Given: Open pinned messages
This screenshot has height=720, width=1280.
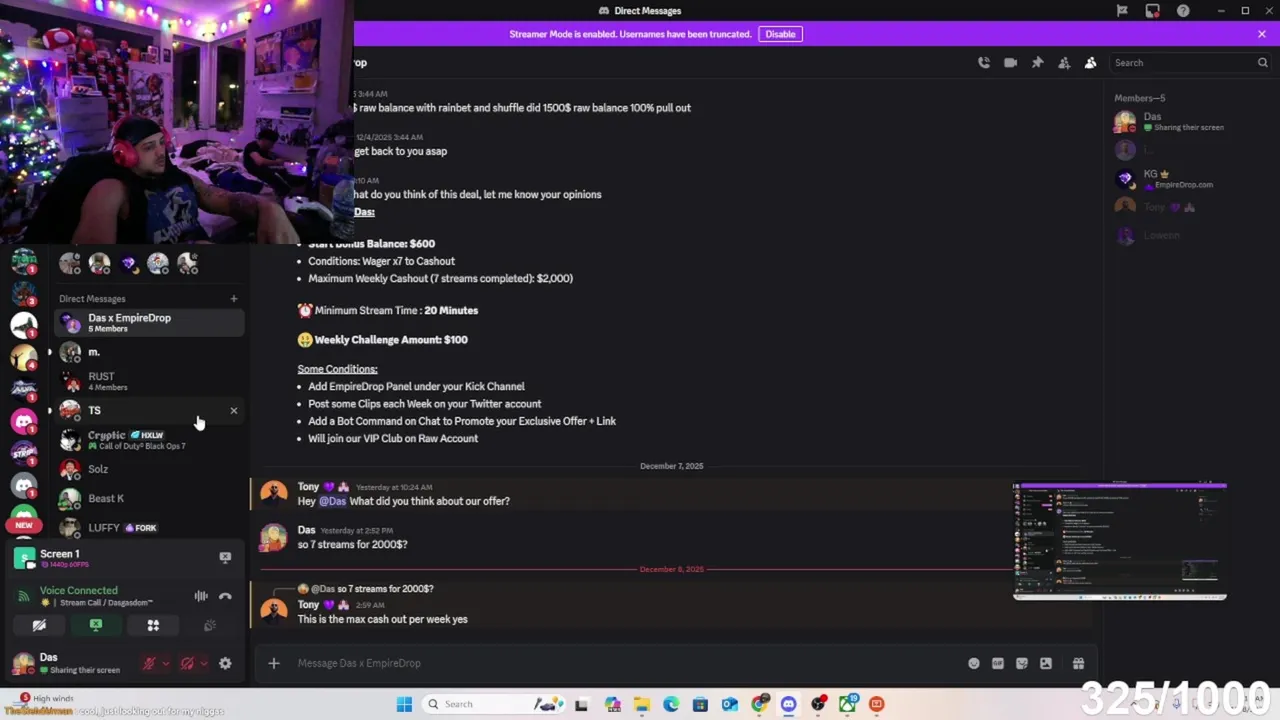Looking at the screenshot, I should point(1037,62).
